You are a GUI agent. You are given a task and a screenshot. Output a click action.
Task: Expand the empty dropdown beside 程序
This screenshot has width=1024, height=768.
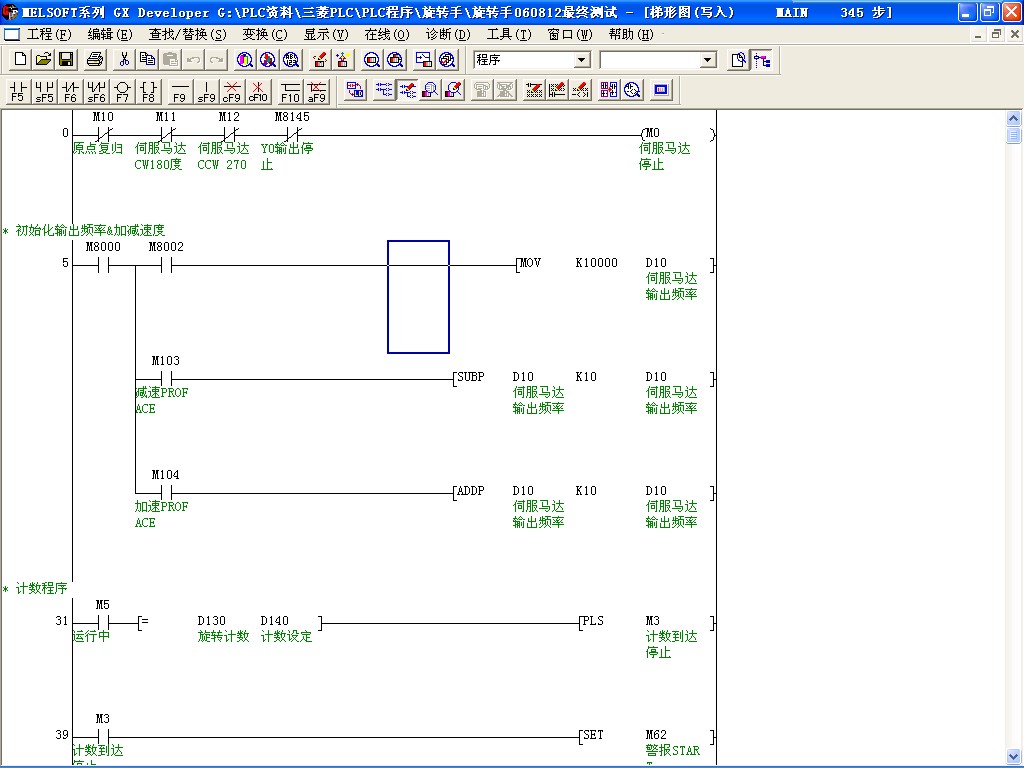708,60
